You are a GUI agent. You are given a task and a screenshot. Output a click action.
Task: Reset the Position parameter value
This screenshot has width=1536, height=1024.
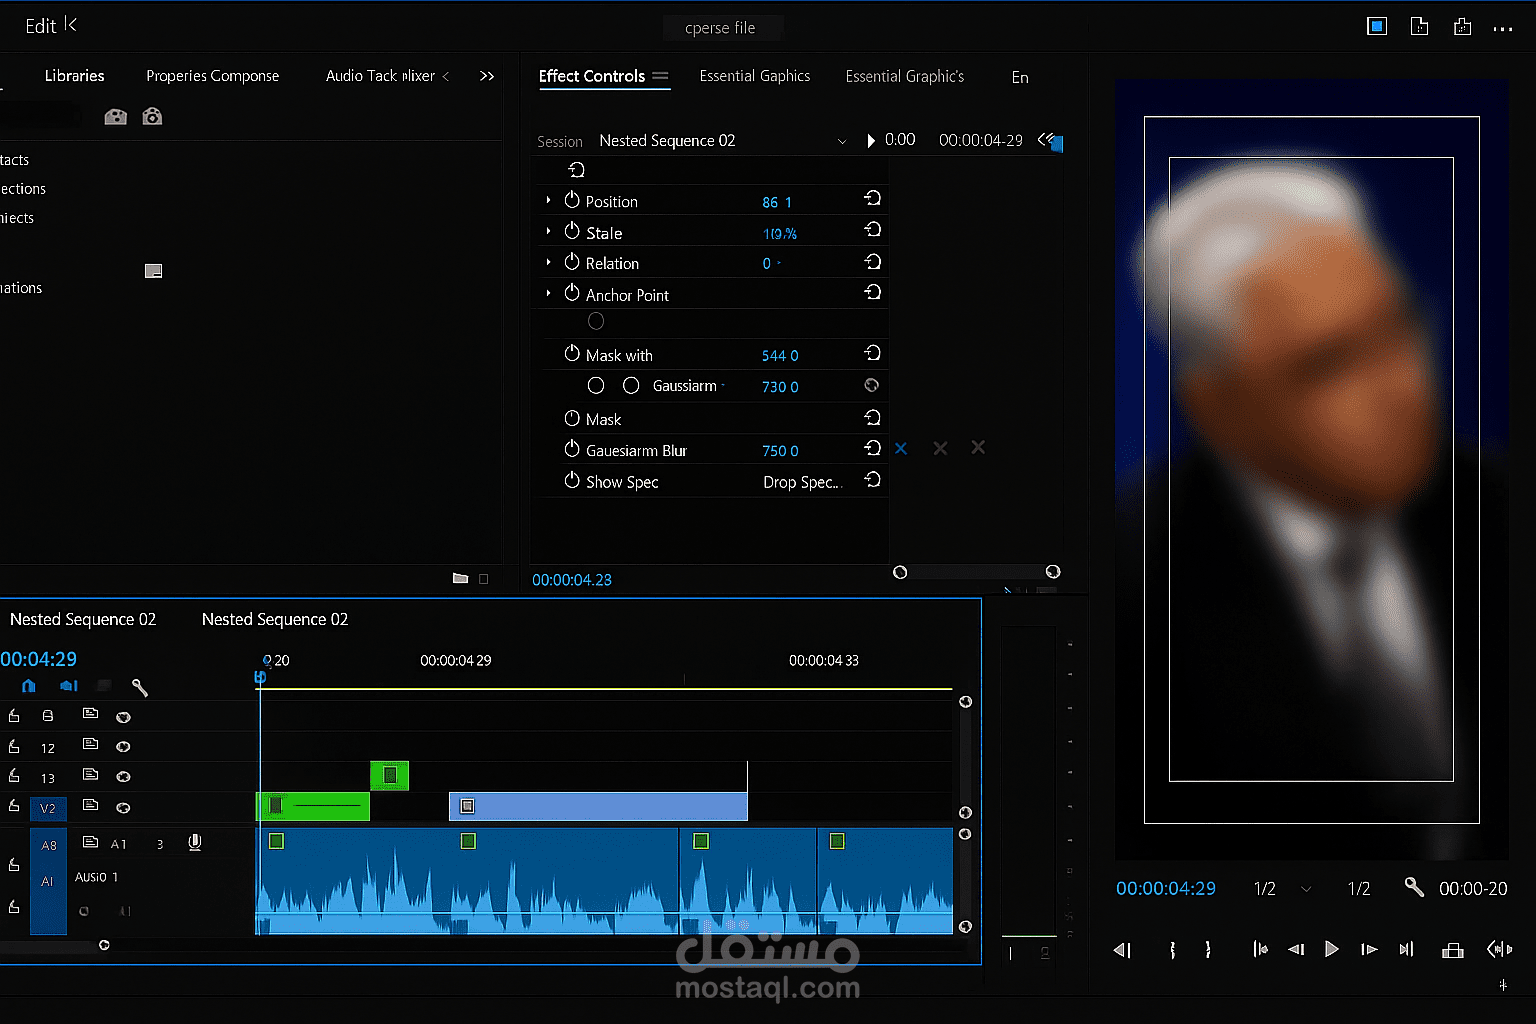(872, 199)
